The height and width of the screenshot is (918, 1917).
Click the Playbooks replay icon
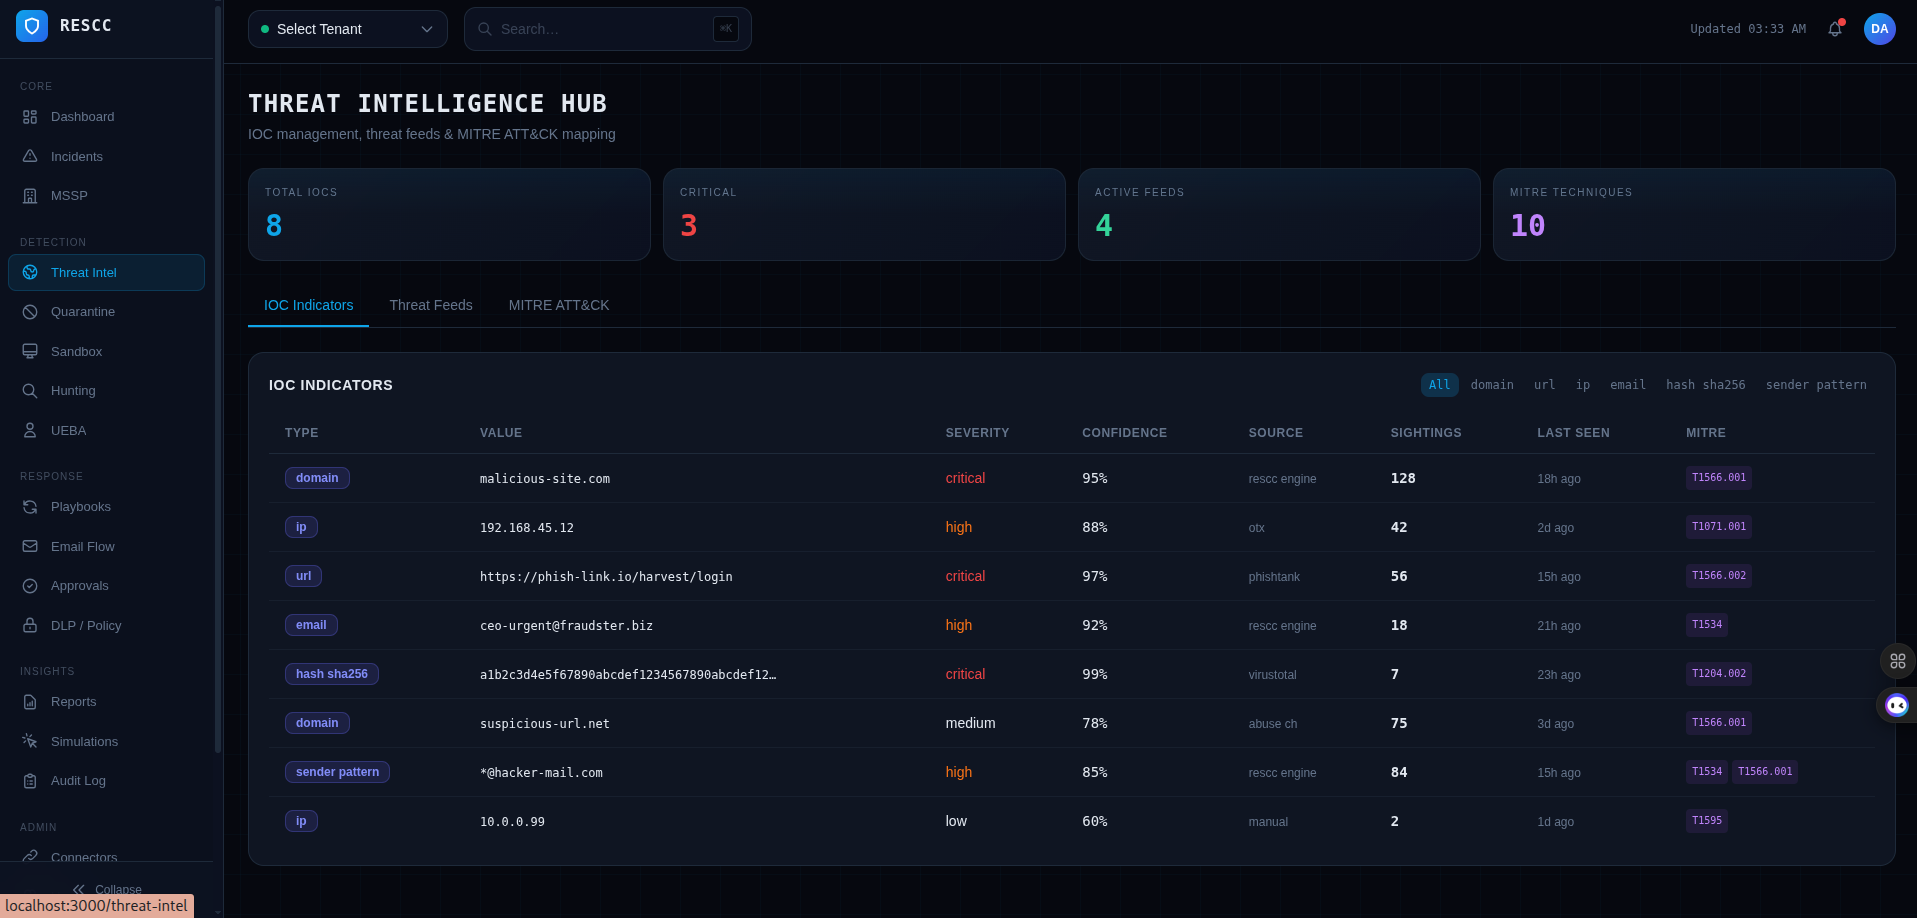pyautogui.click(x=30, y=507)
